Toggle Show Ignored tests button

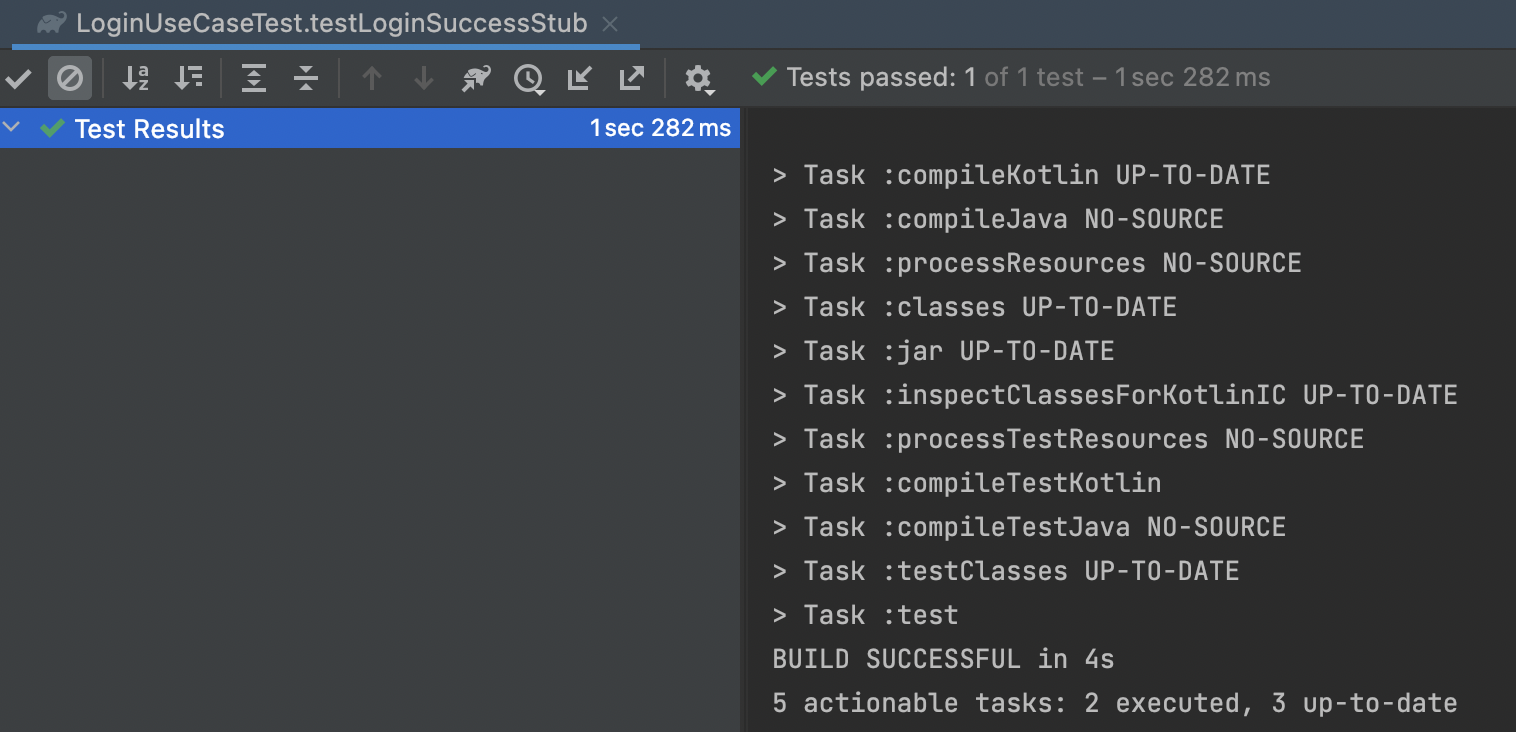(x=69, y=78)
